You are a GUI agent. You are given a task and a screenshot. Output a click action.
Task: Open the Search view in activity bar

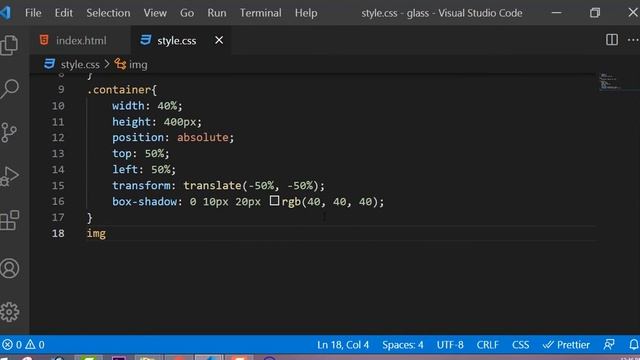(x=9, y=89)
